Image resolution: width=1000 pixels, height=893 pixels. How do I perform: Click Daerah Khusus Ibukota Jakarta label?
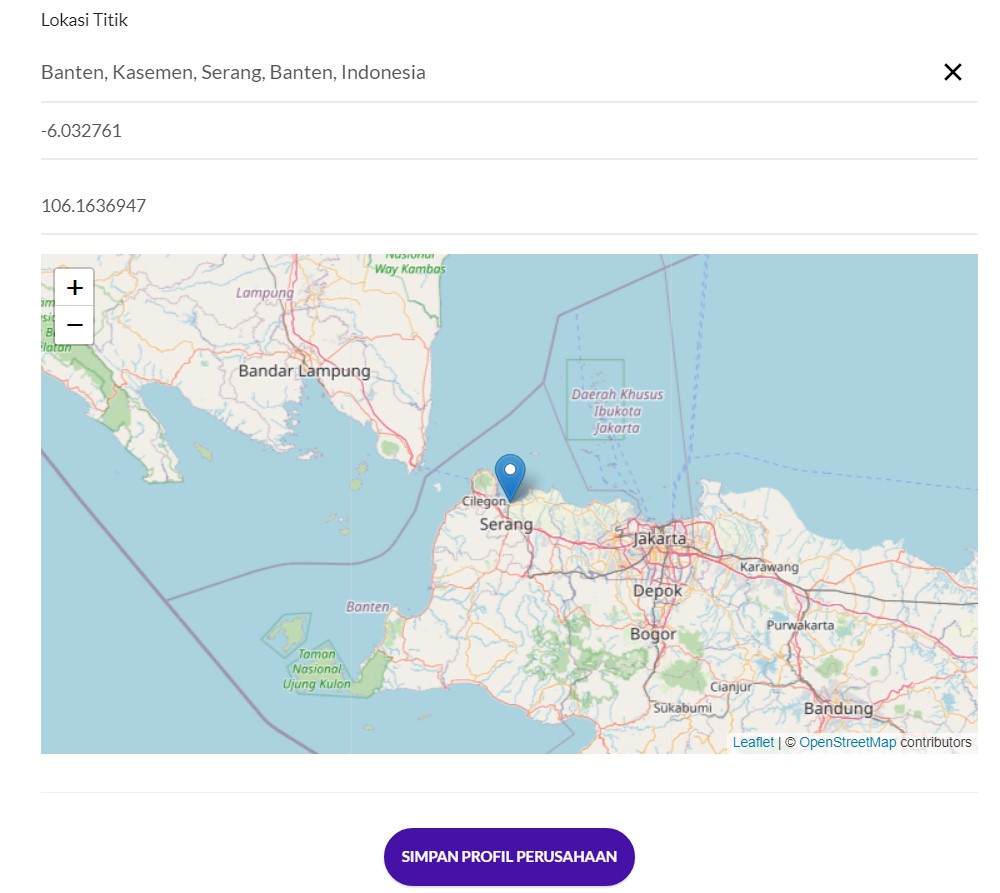point(617,411)
